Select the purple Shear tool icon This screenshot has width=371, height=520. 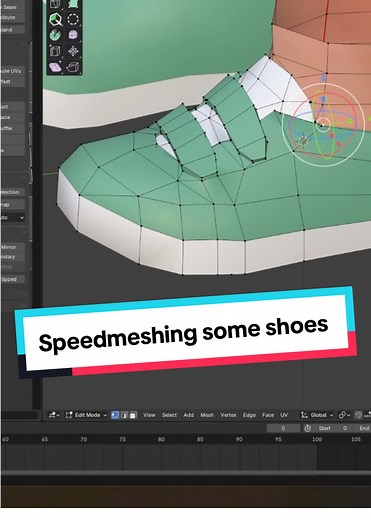pos(55,67)
